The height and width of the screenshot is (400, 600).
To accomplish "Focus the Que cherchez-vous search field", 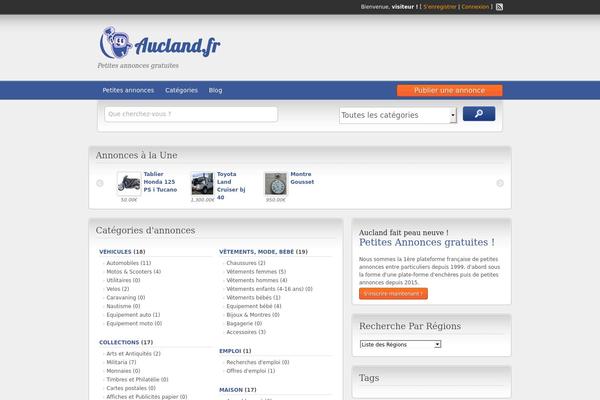I will pyautogui.click(x=190, y=114).
